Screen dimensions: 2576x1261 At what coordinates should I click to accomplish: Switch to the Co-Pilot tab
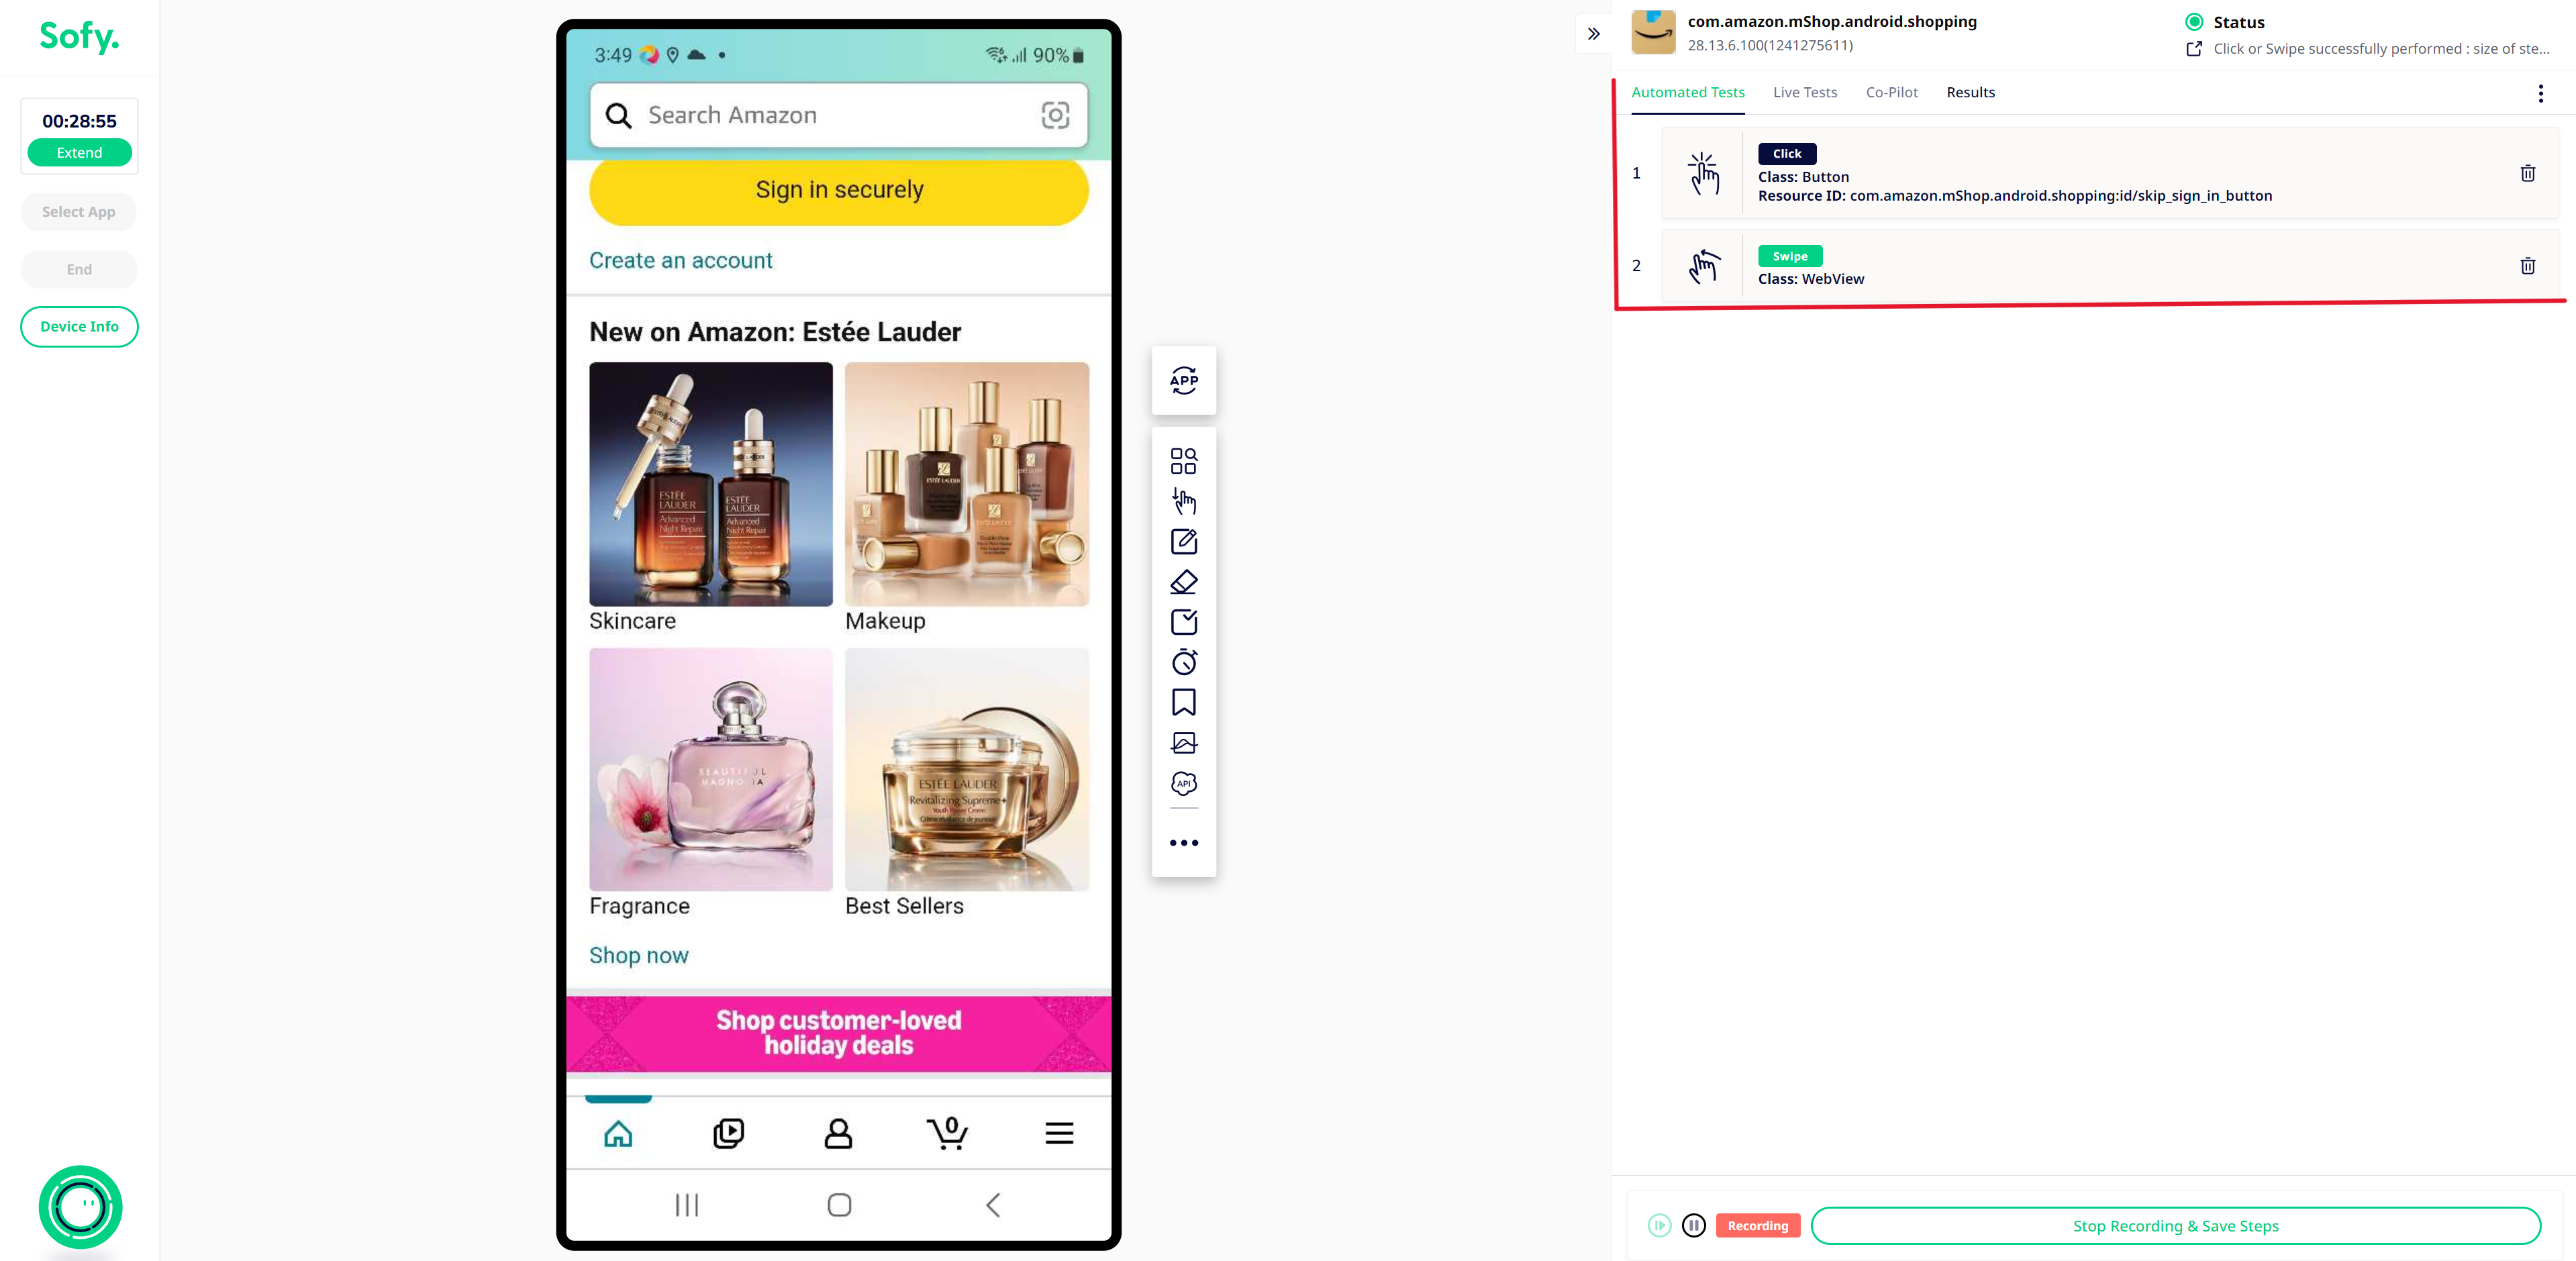point(1891,92)
